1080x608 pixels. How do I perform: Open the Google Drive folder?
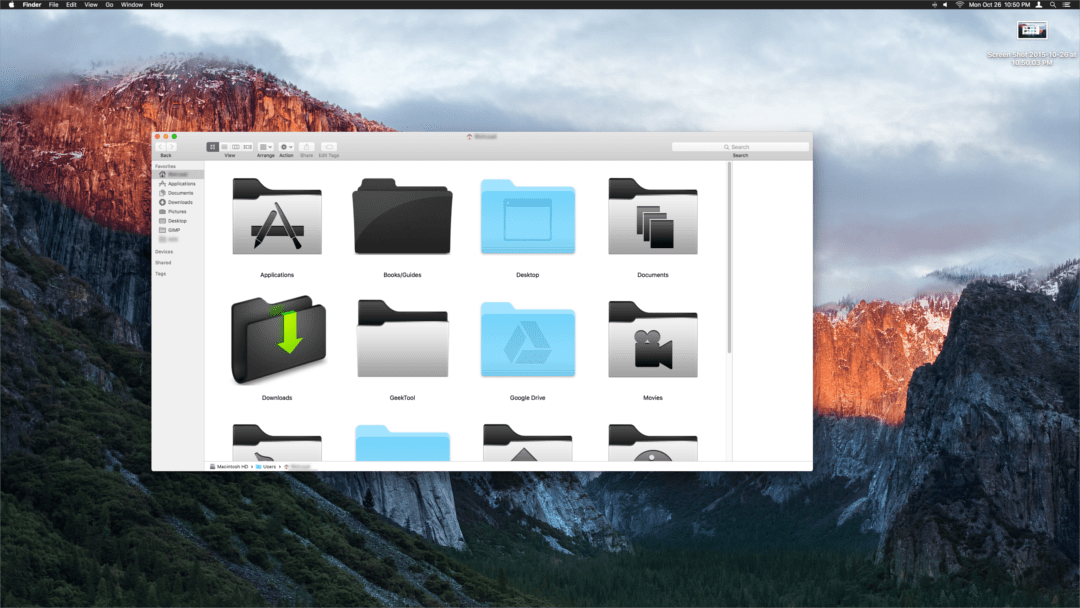pos(527,340)
